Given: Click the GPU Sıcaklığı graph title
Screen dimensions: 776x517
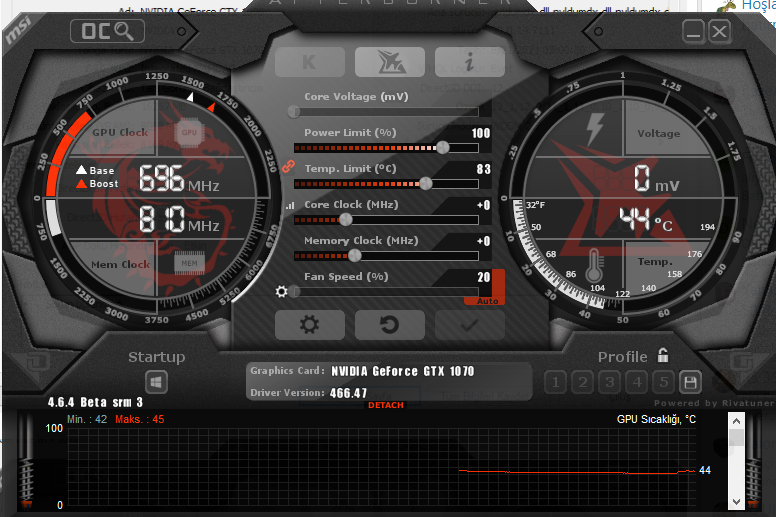Looking at the screenshot, I should coord(656,420).
